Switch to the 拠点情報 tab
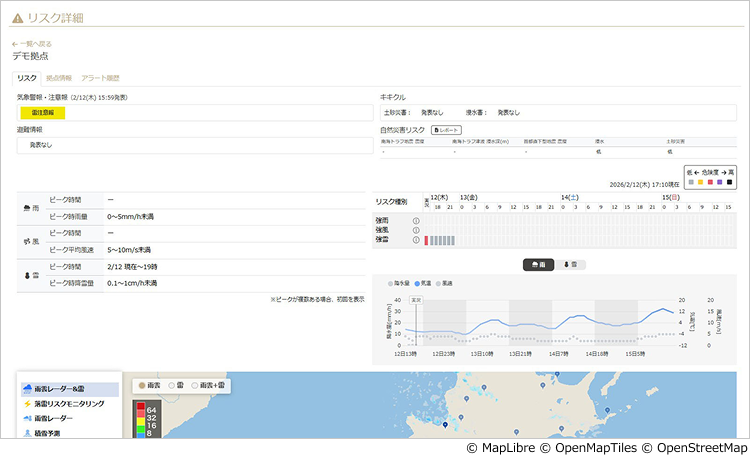The image size is (750, 465). (60, 77)
